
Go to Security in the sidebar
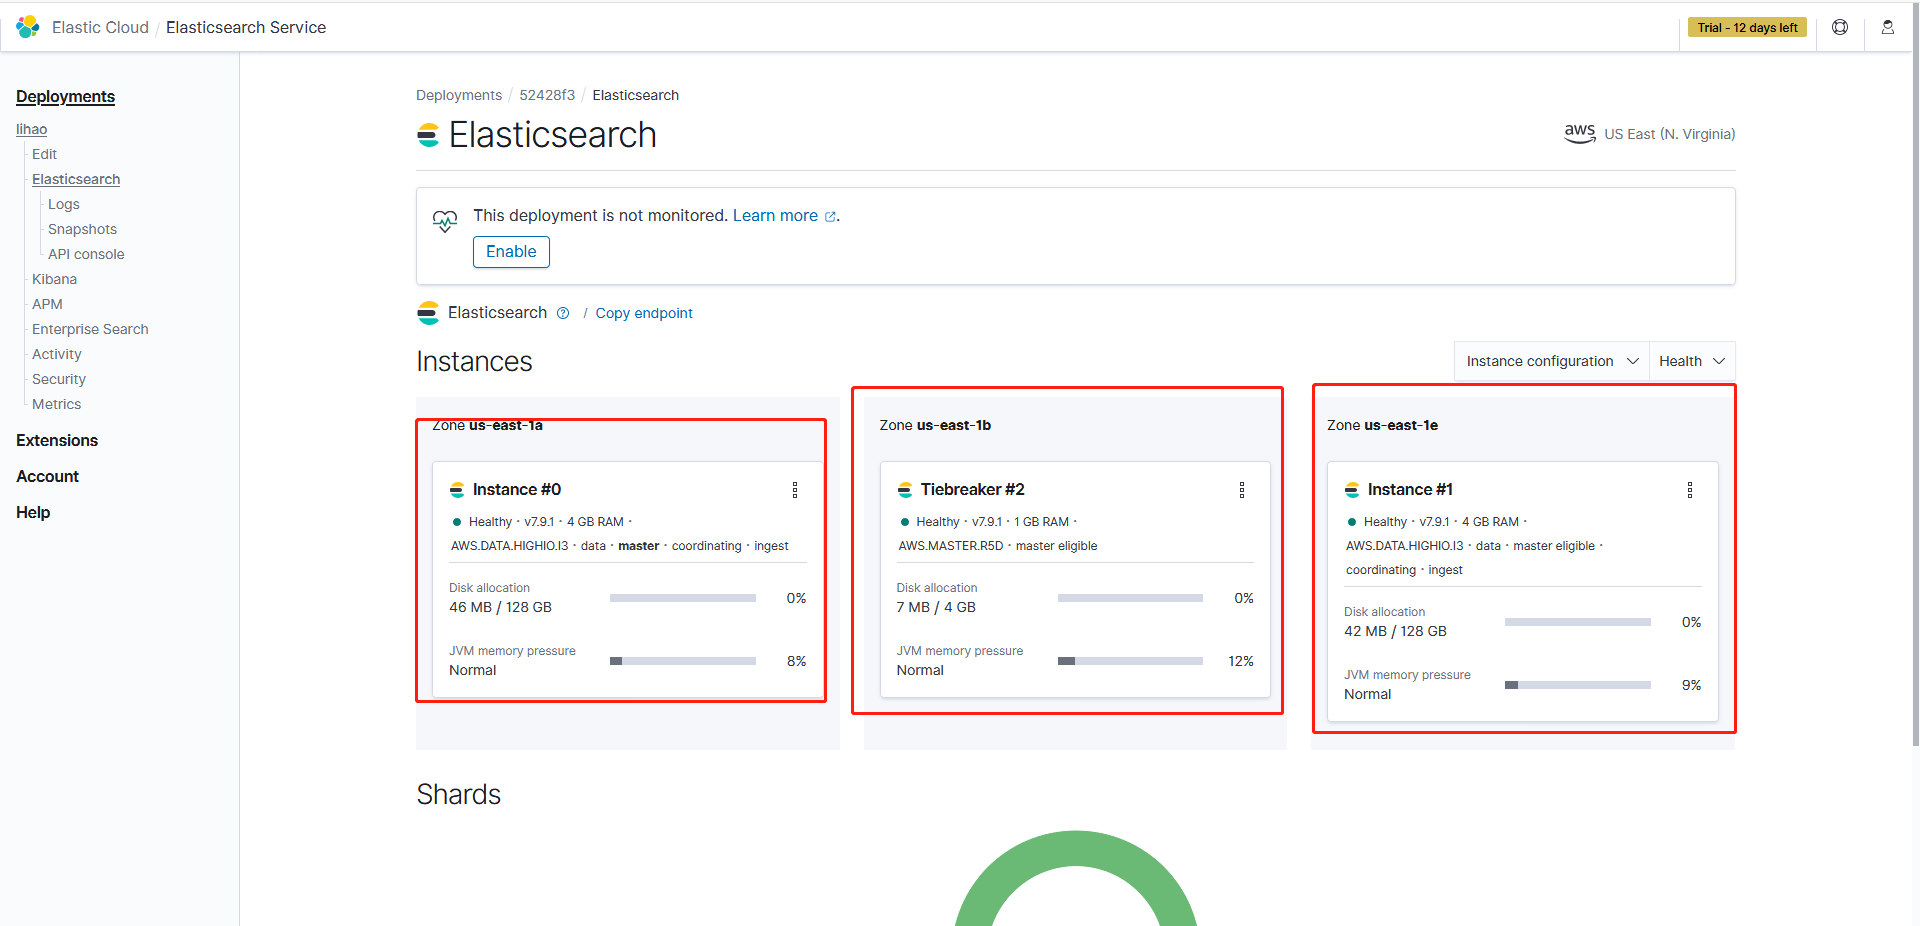59,379
